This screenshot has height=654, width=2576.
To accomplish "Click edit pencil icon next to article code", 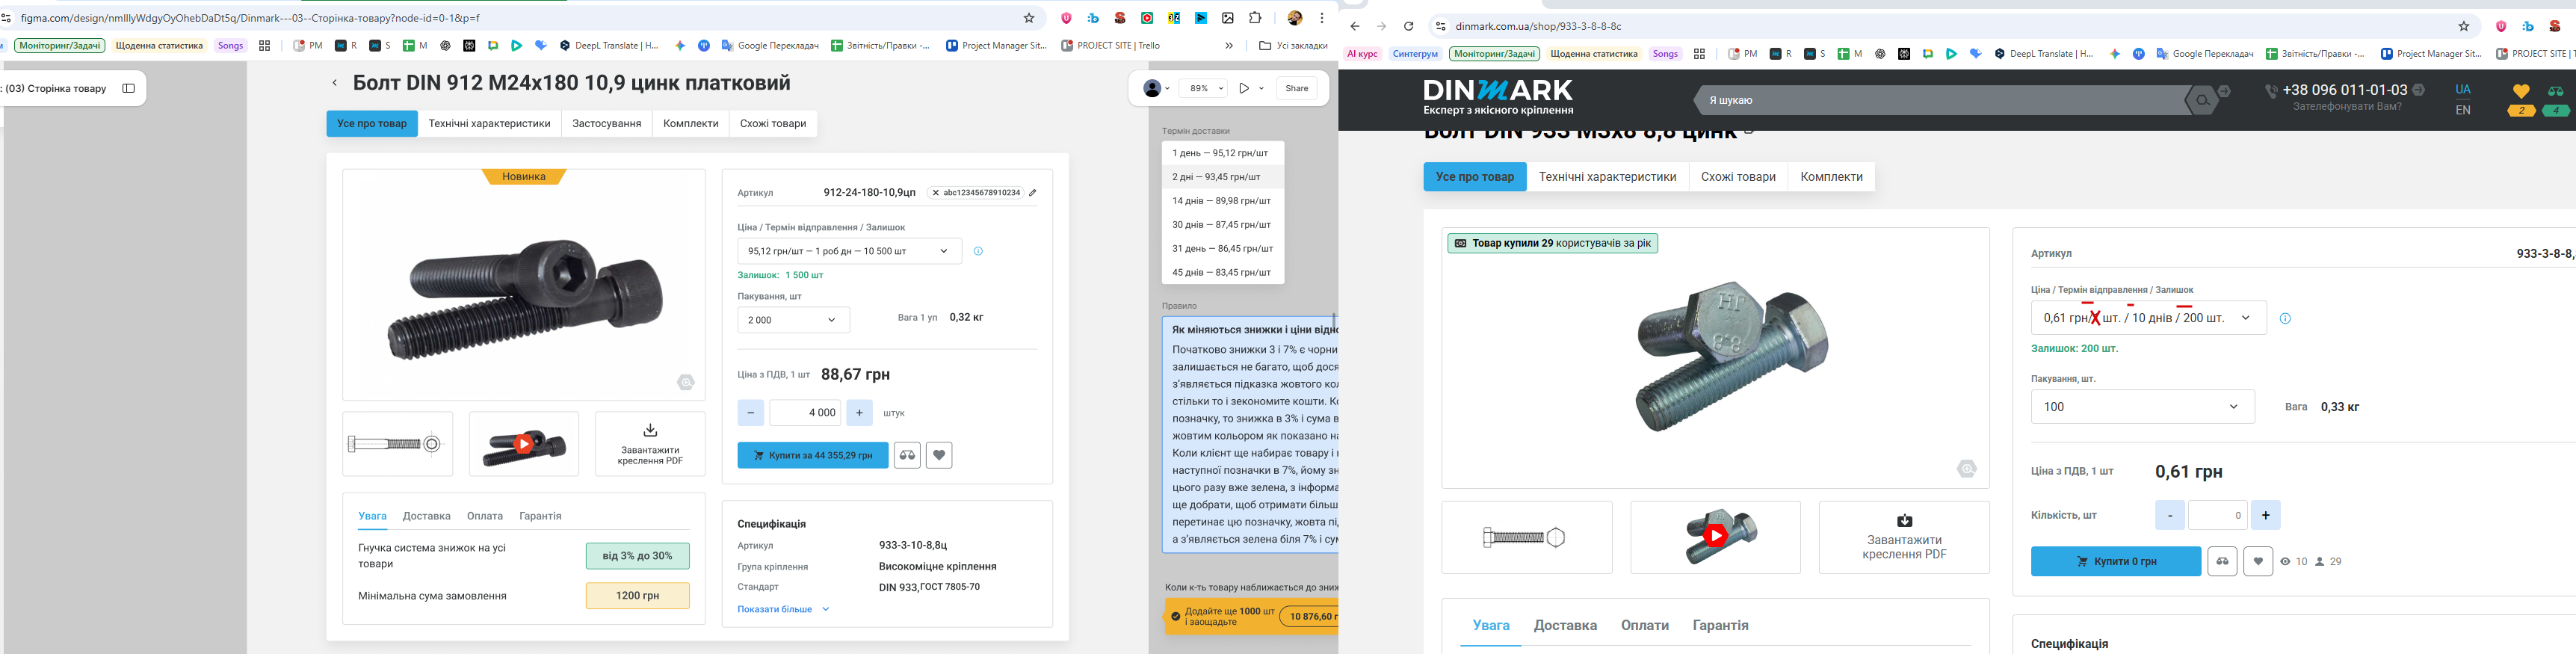I will click(1033, 193).
